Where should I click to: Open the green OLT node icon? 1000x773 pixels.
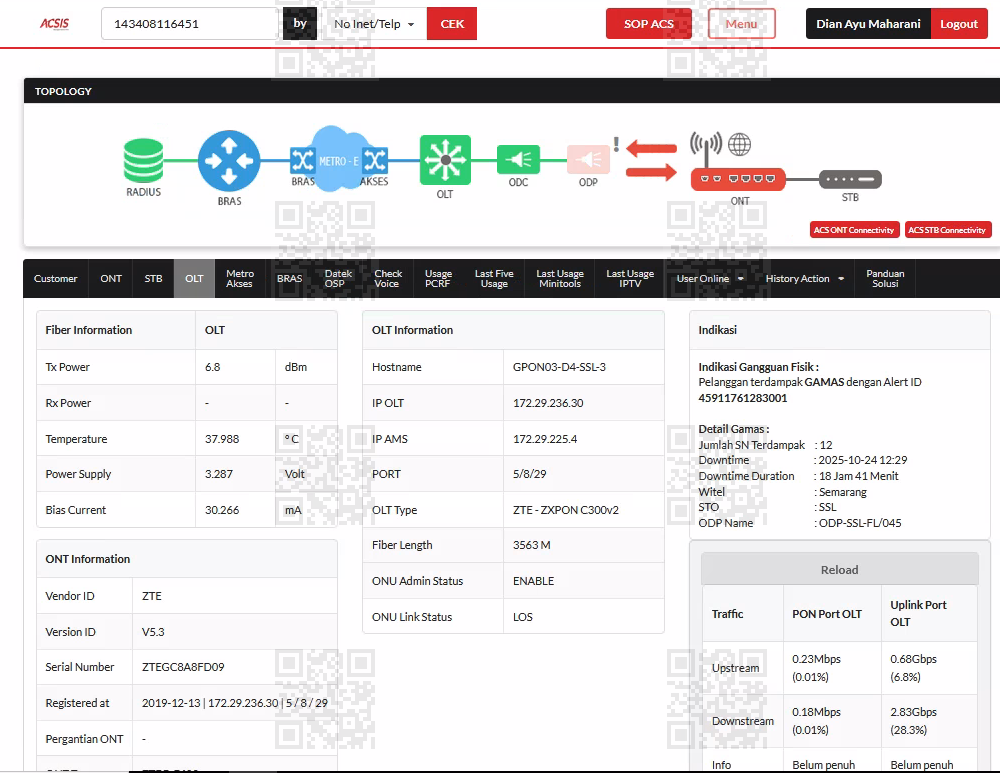pyautogui.click(x=445, y=160)
